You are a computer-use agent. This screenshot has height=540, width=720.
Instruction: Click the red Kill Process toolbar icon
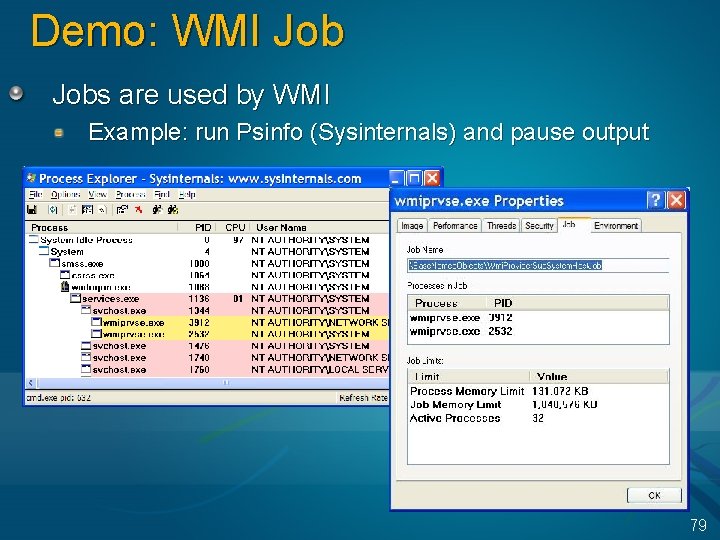point(138,210)
